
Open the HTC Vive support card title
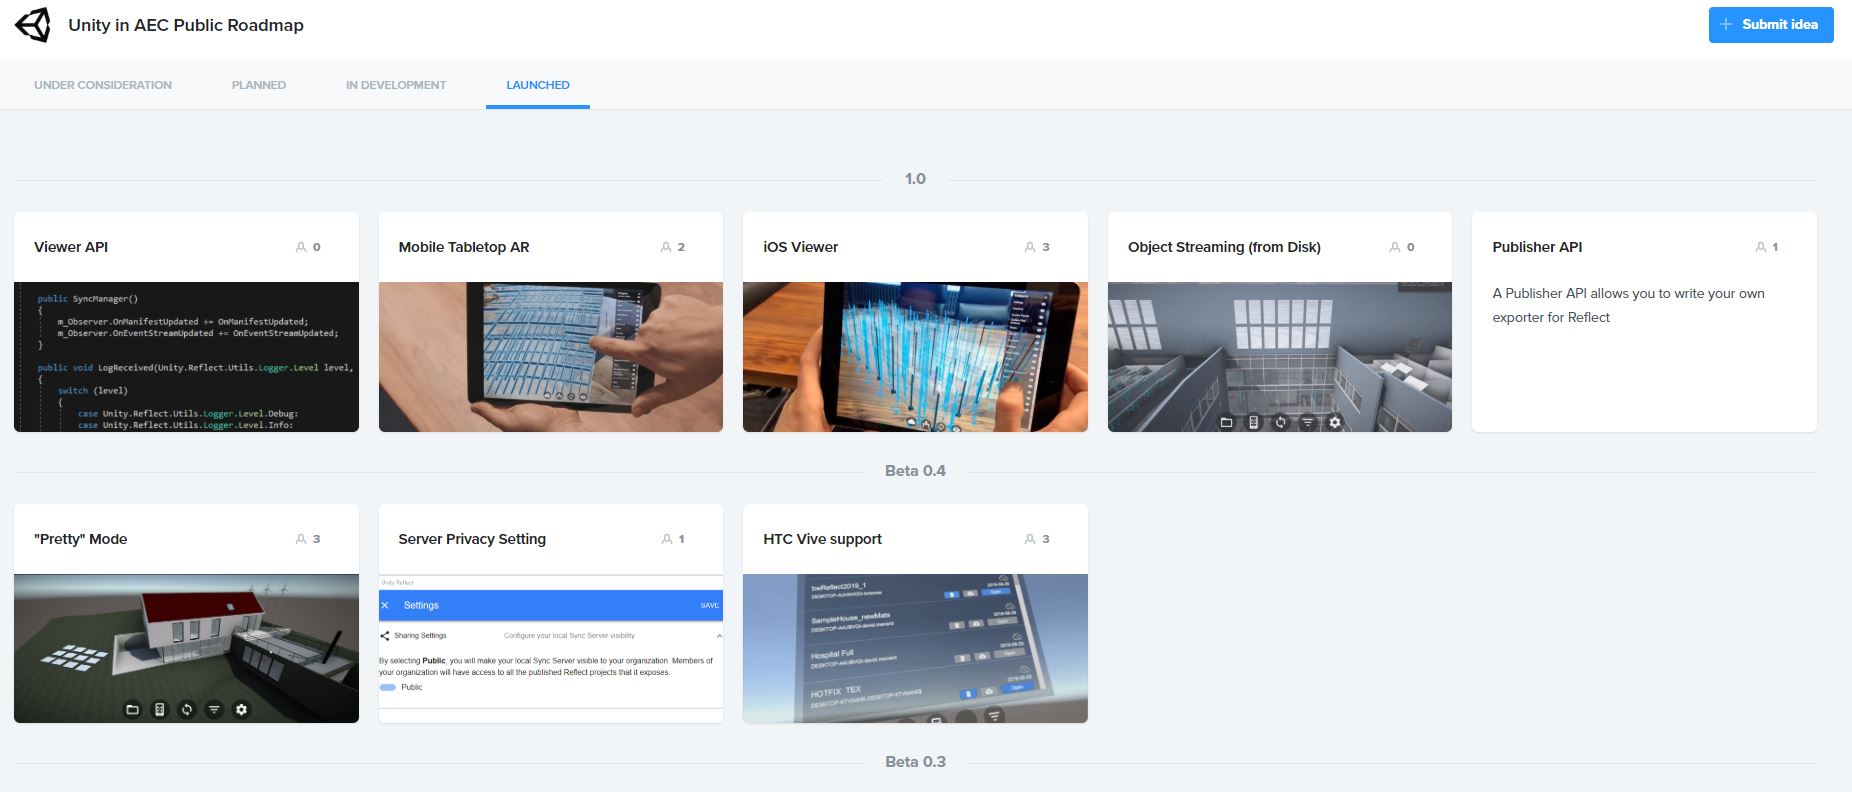tap(822, 539)
